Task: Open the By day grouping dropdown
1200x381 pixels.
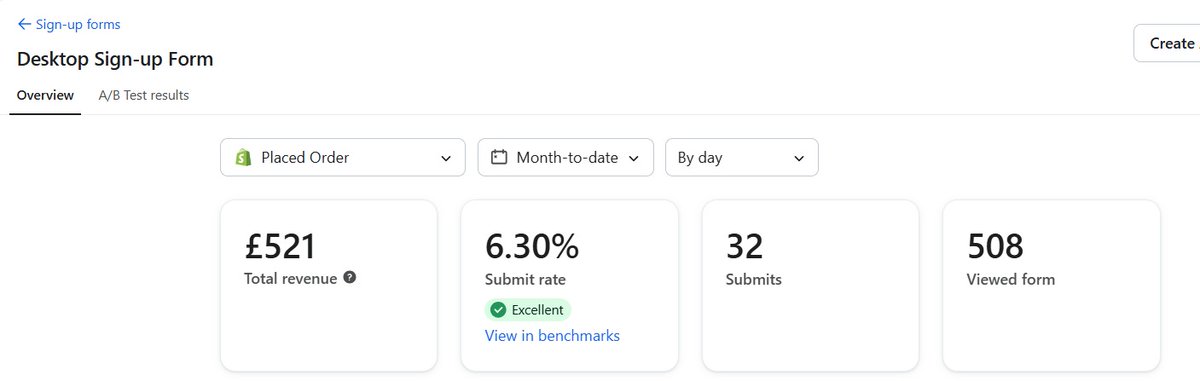Action: click(x=742, y=157)
